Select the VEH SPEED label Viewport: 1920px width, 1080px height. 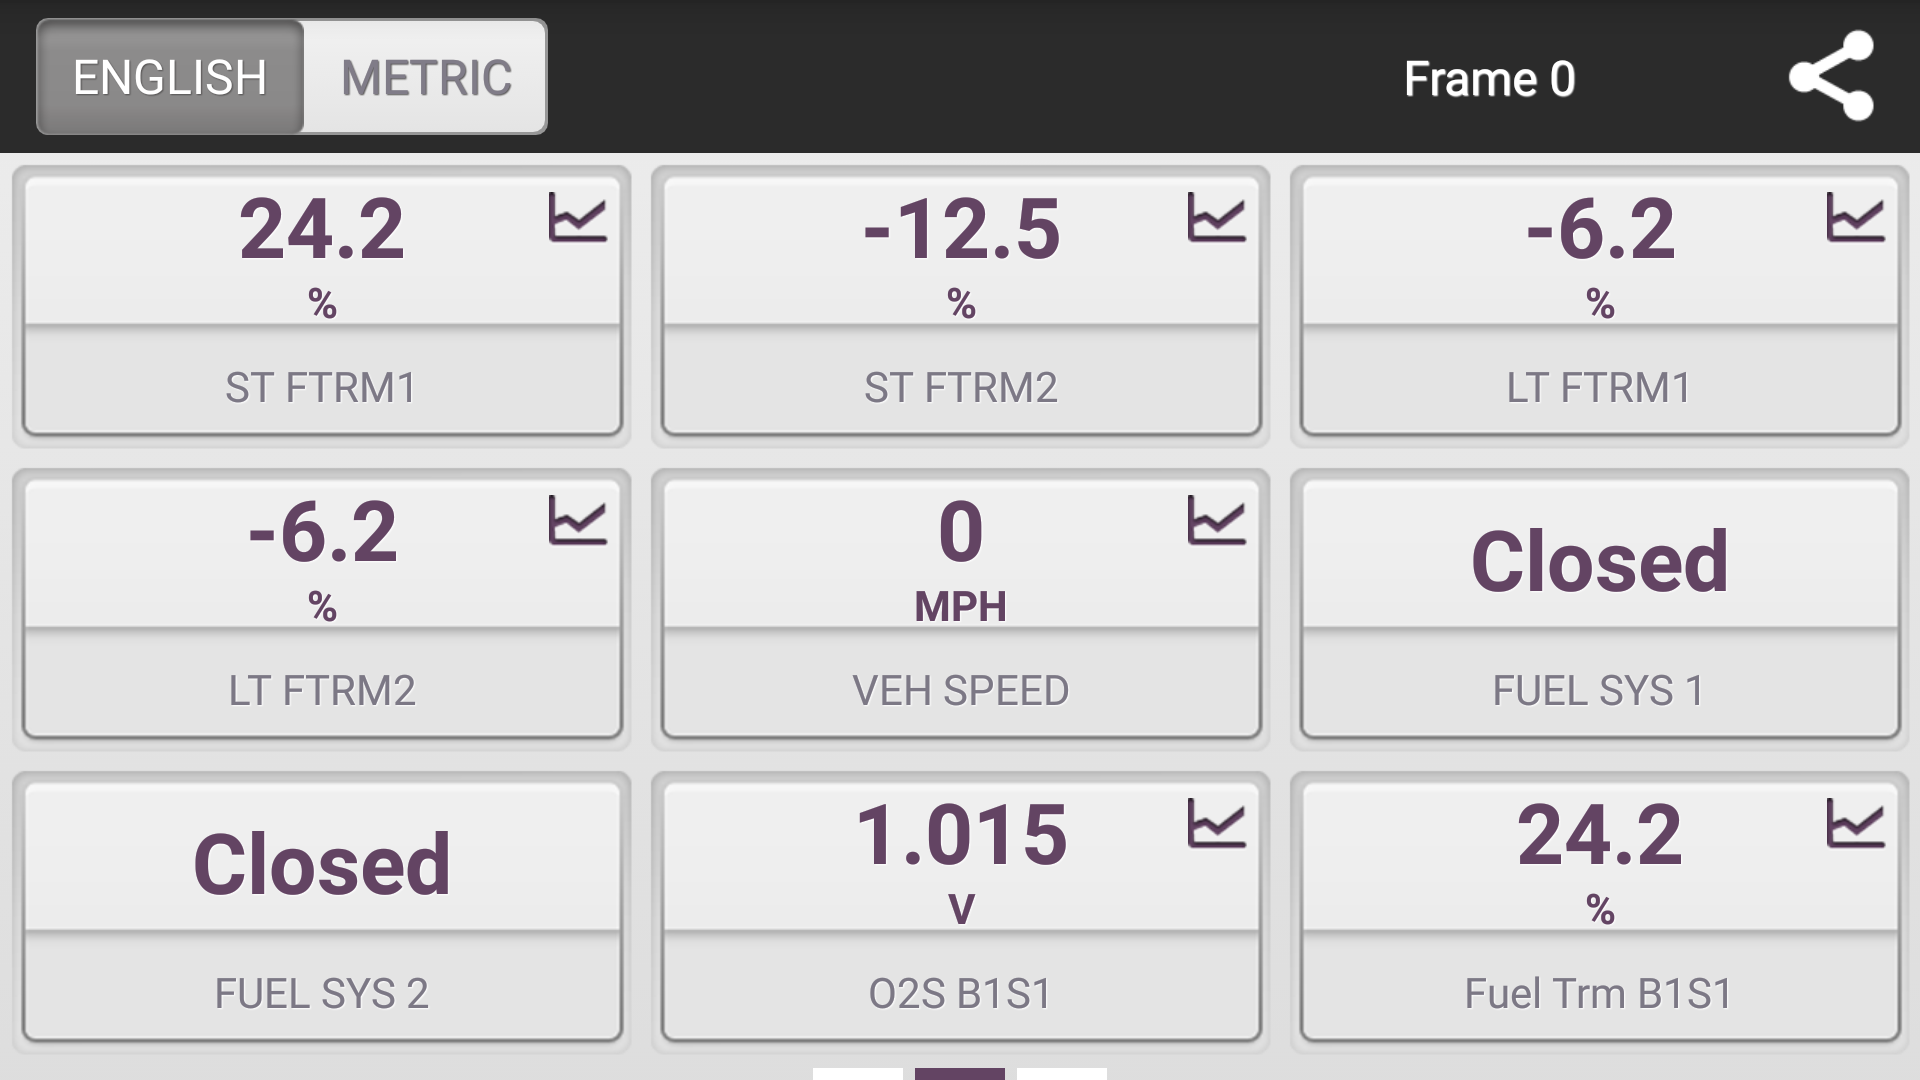(961, 691)
